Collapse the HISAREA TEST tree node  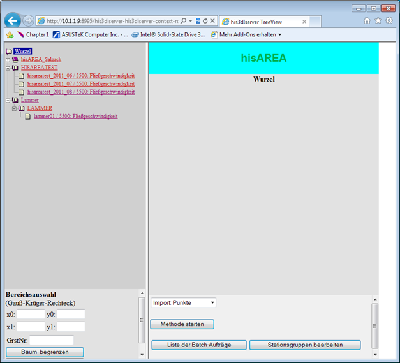(x=8, y=68)
